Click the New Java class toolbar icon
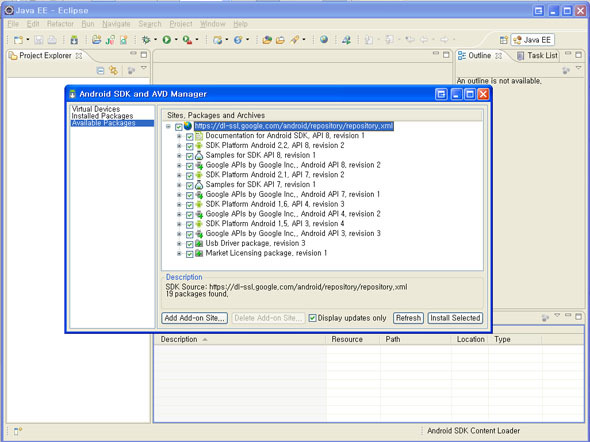590x442 pixels. [110, 40]
